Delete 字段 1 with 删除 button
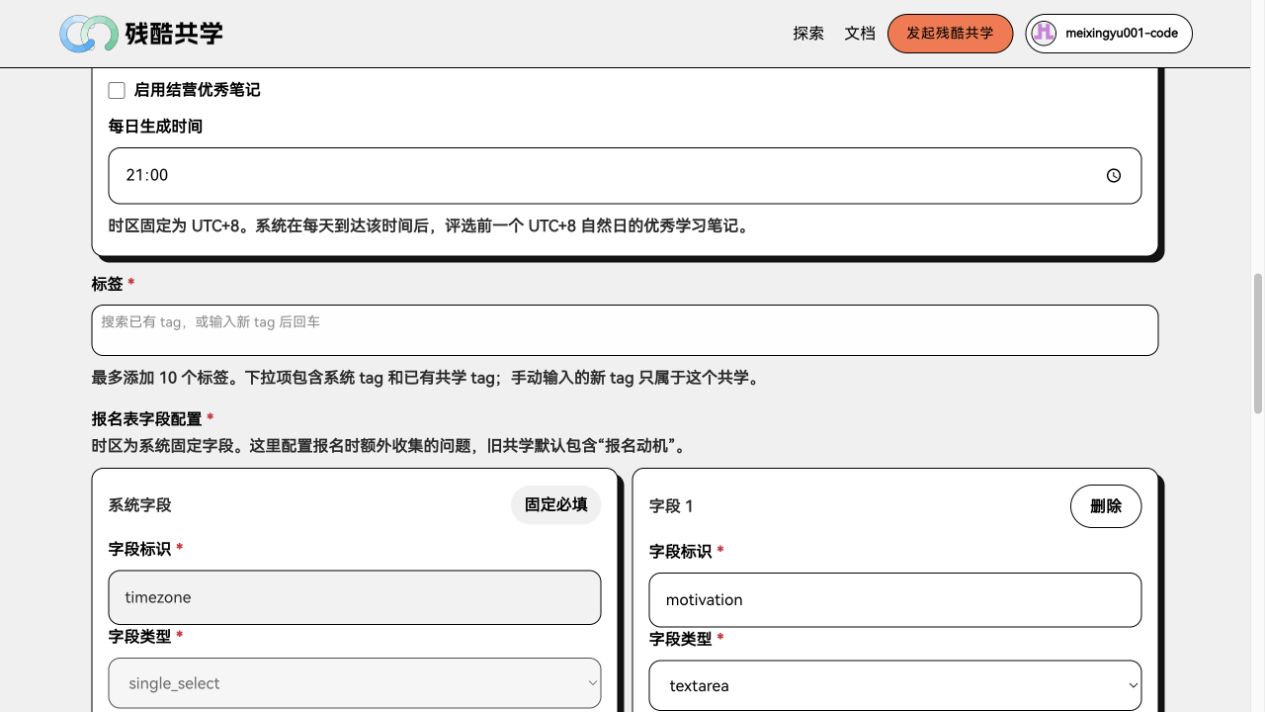 (1106, 506)
